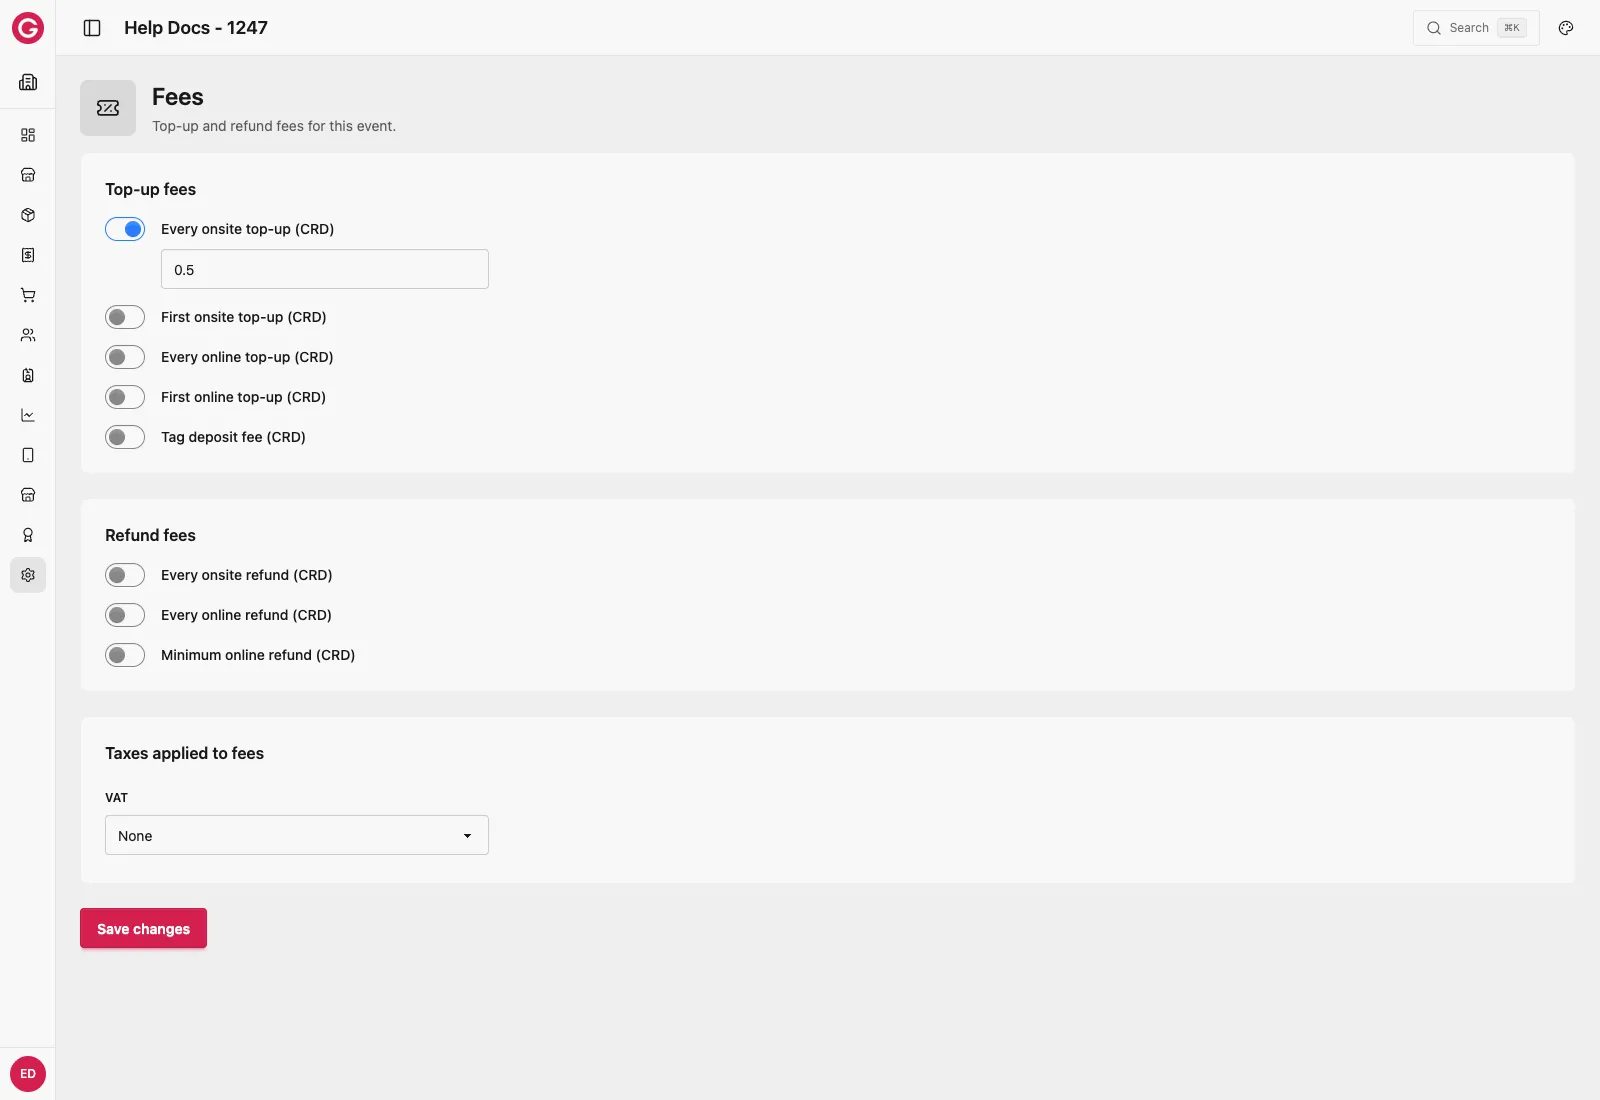Enable Tag deposit fee toggle
The width and height of the screenshot is (1600, 1100).
coord(125,437)
